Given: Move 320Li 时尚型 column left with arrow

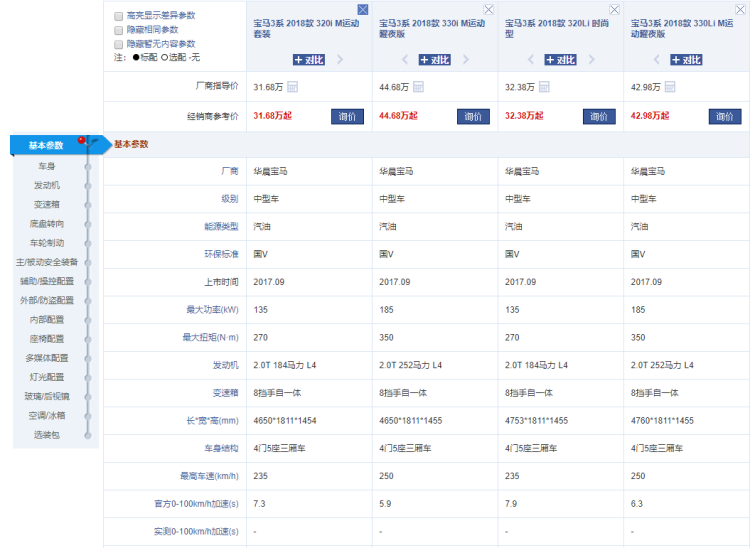Looking at the screenshot, I should click(x=531, y=60).
